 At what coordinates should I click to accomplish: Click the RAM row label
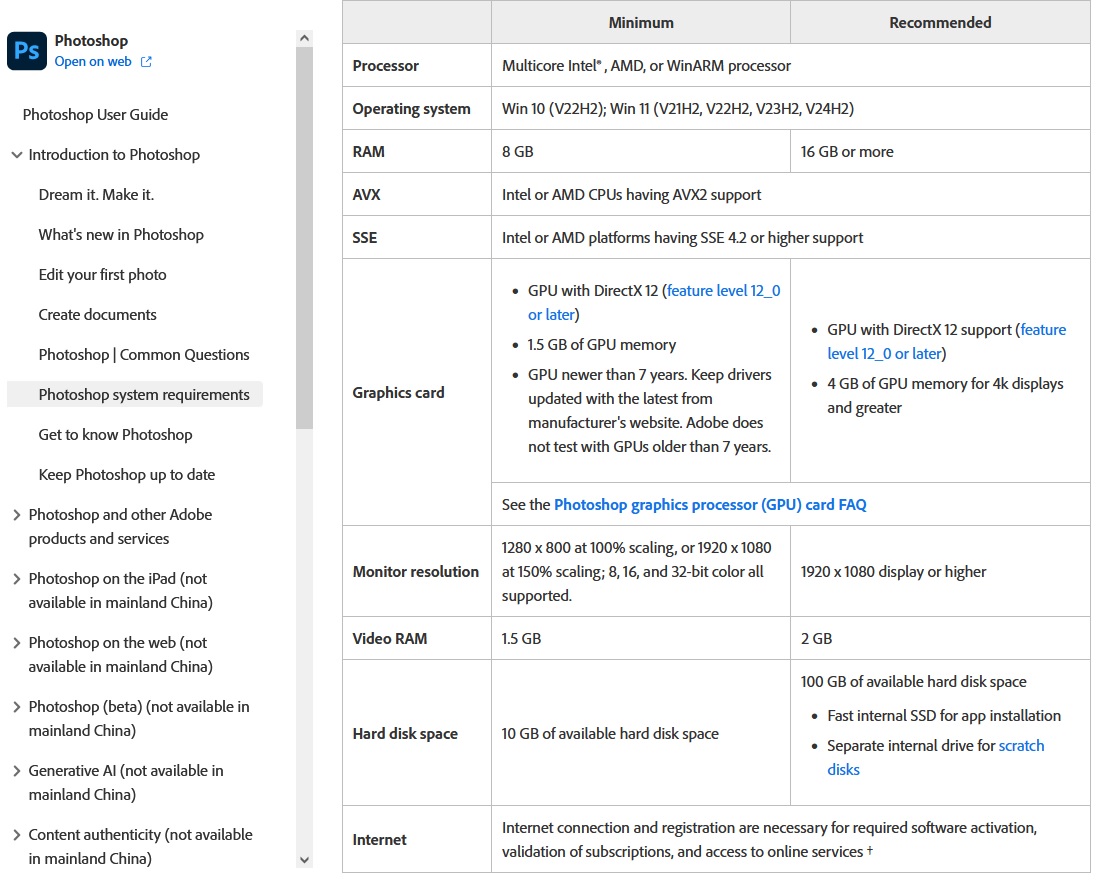(x=368, y=152)
